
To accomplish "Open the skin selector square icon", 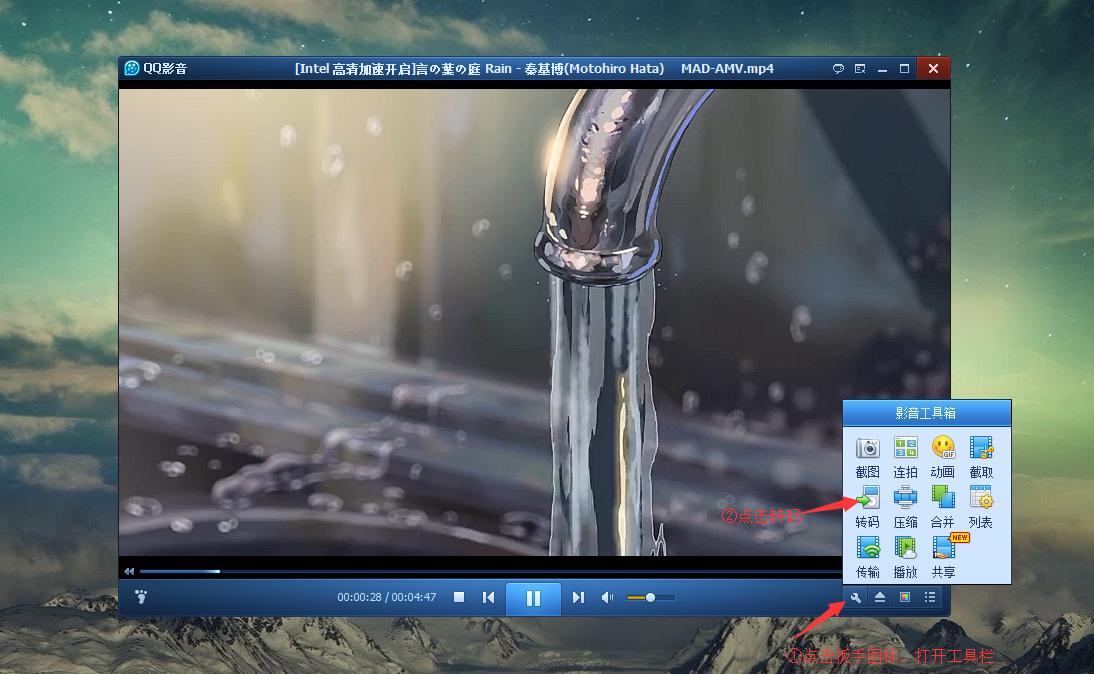I will click(903, 597).
